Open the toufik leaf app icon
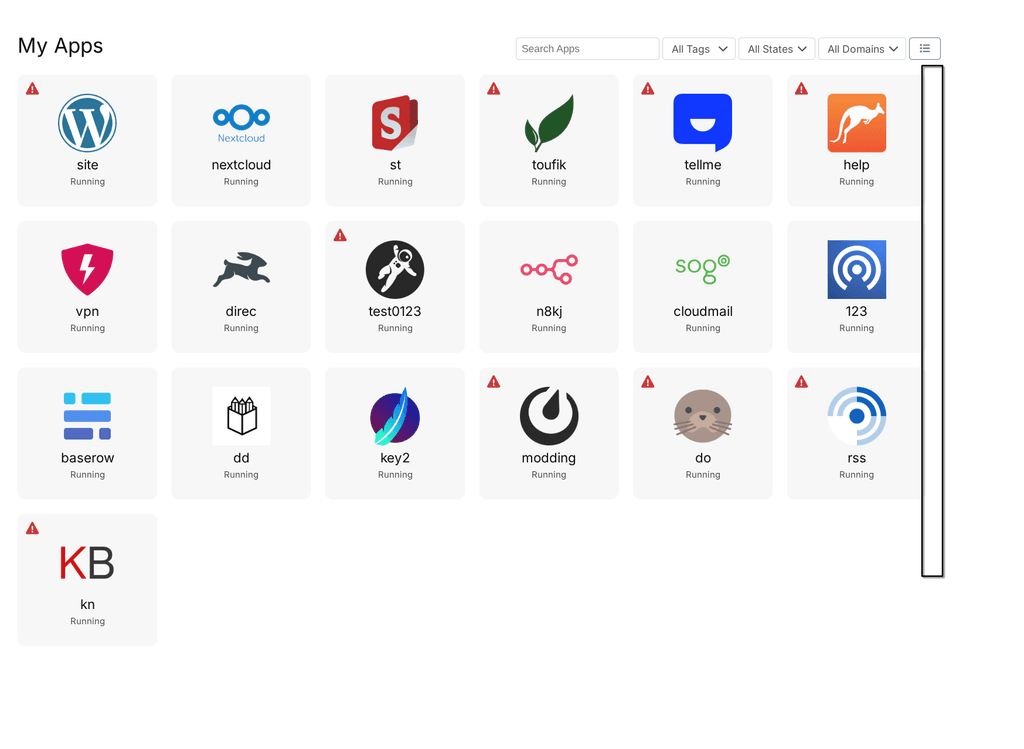The image size is (1024, 749). pos(549,123)
